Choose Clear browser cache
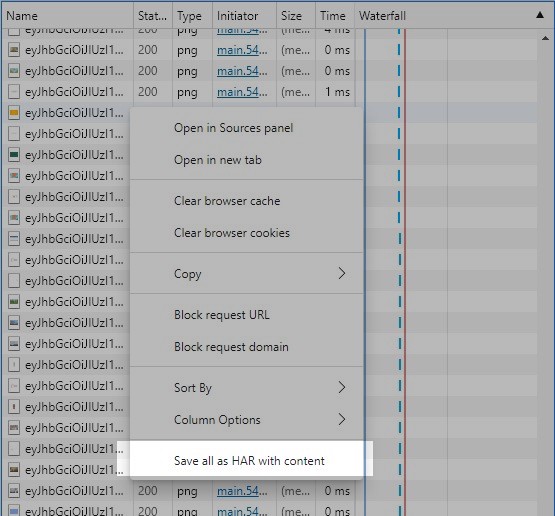 (227, 201)
